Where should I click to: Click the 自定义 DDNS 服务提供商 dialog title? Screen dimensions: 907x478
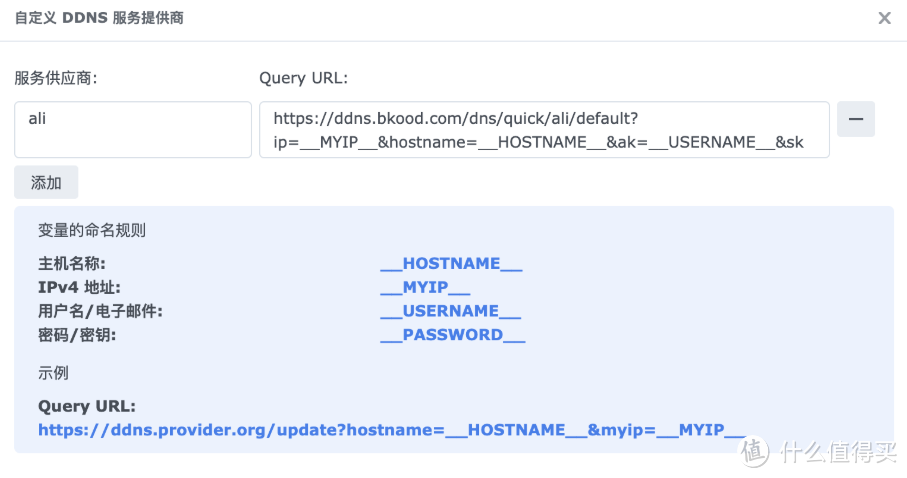99,18
